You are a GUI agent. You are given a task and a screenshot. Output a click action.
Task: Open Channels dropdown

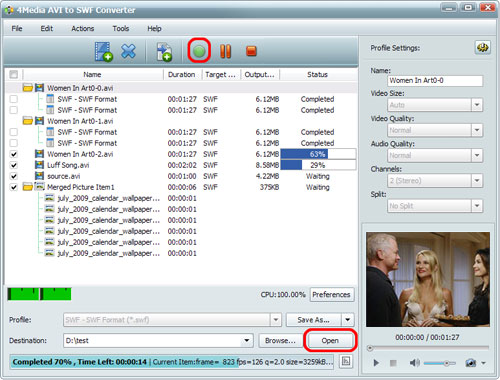coord(477,181)
